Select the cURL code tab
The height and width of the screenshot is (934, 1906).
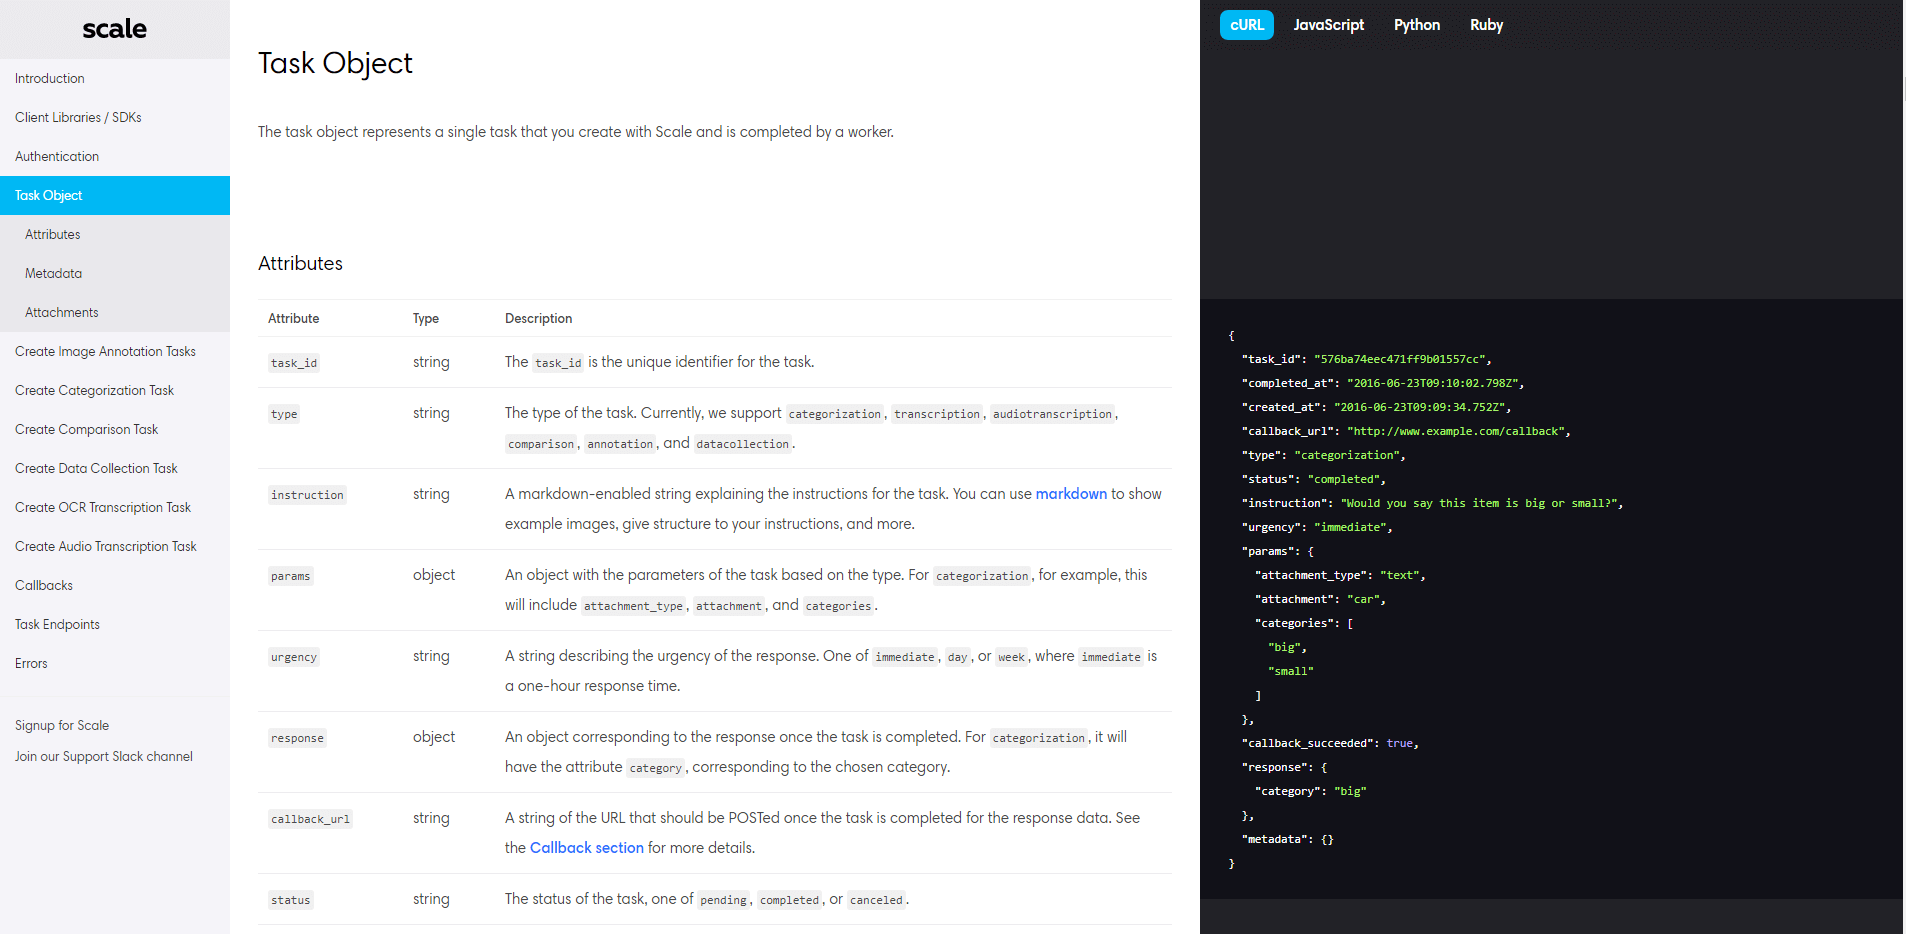(x=1246, y=24)
